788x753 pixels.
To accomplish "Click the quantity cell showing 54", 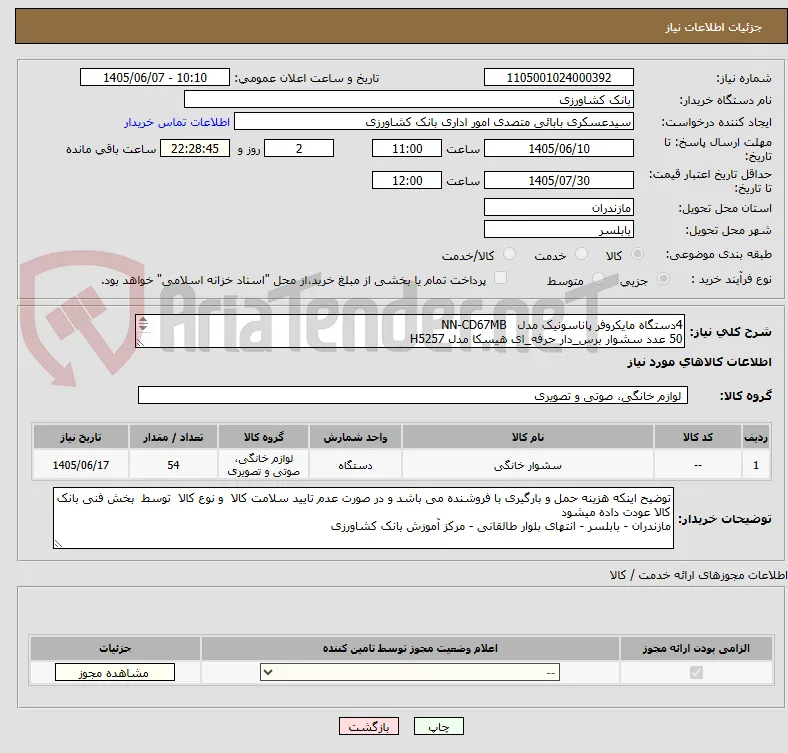I will point(173,465).
